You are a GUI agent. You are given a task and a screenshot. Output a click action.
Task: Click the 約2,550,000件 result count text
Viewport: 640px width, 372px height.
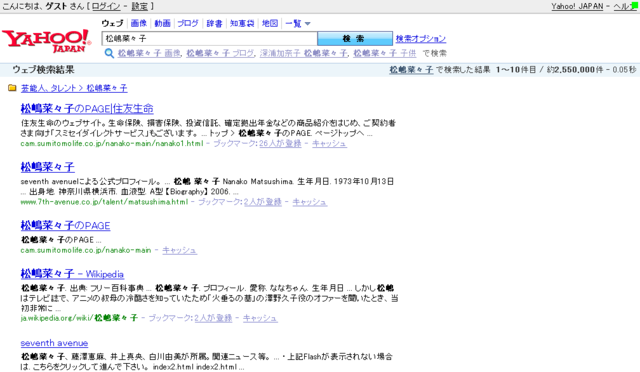(575, 70)
